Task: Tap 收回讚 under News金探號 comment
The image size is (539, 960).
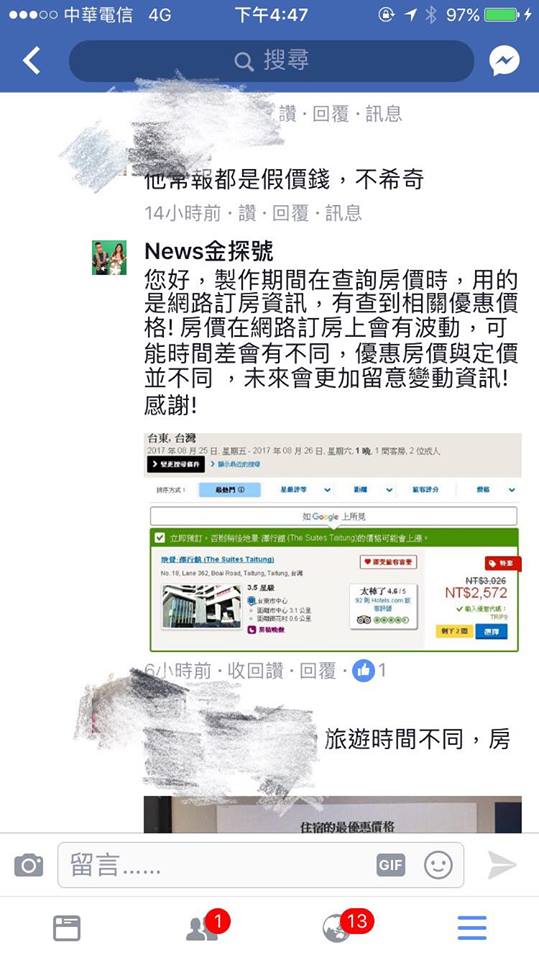Action: click(x=255, y=671)
